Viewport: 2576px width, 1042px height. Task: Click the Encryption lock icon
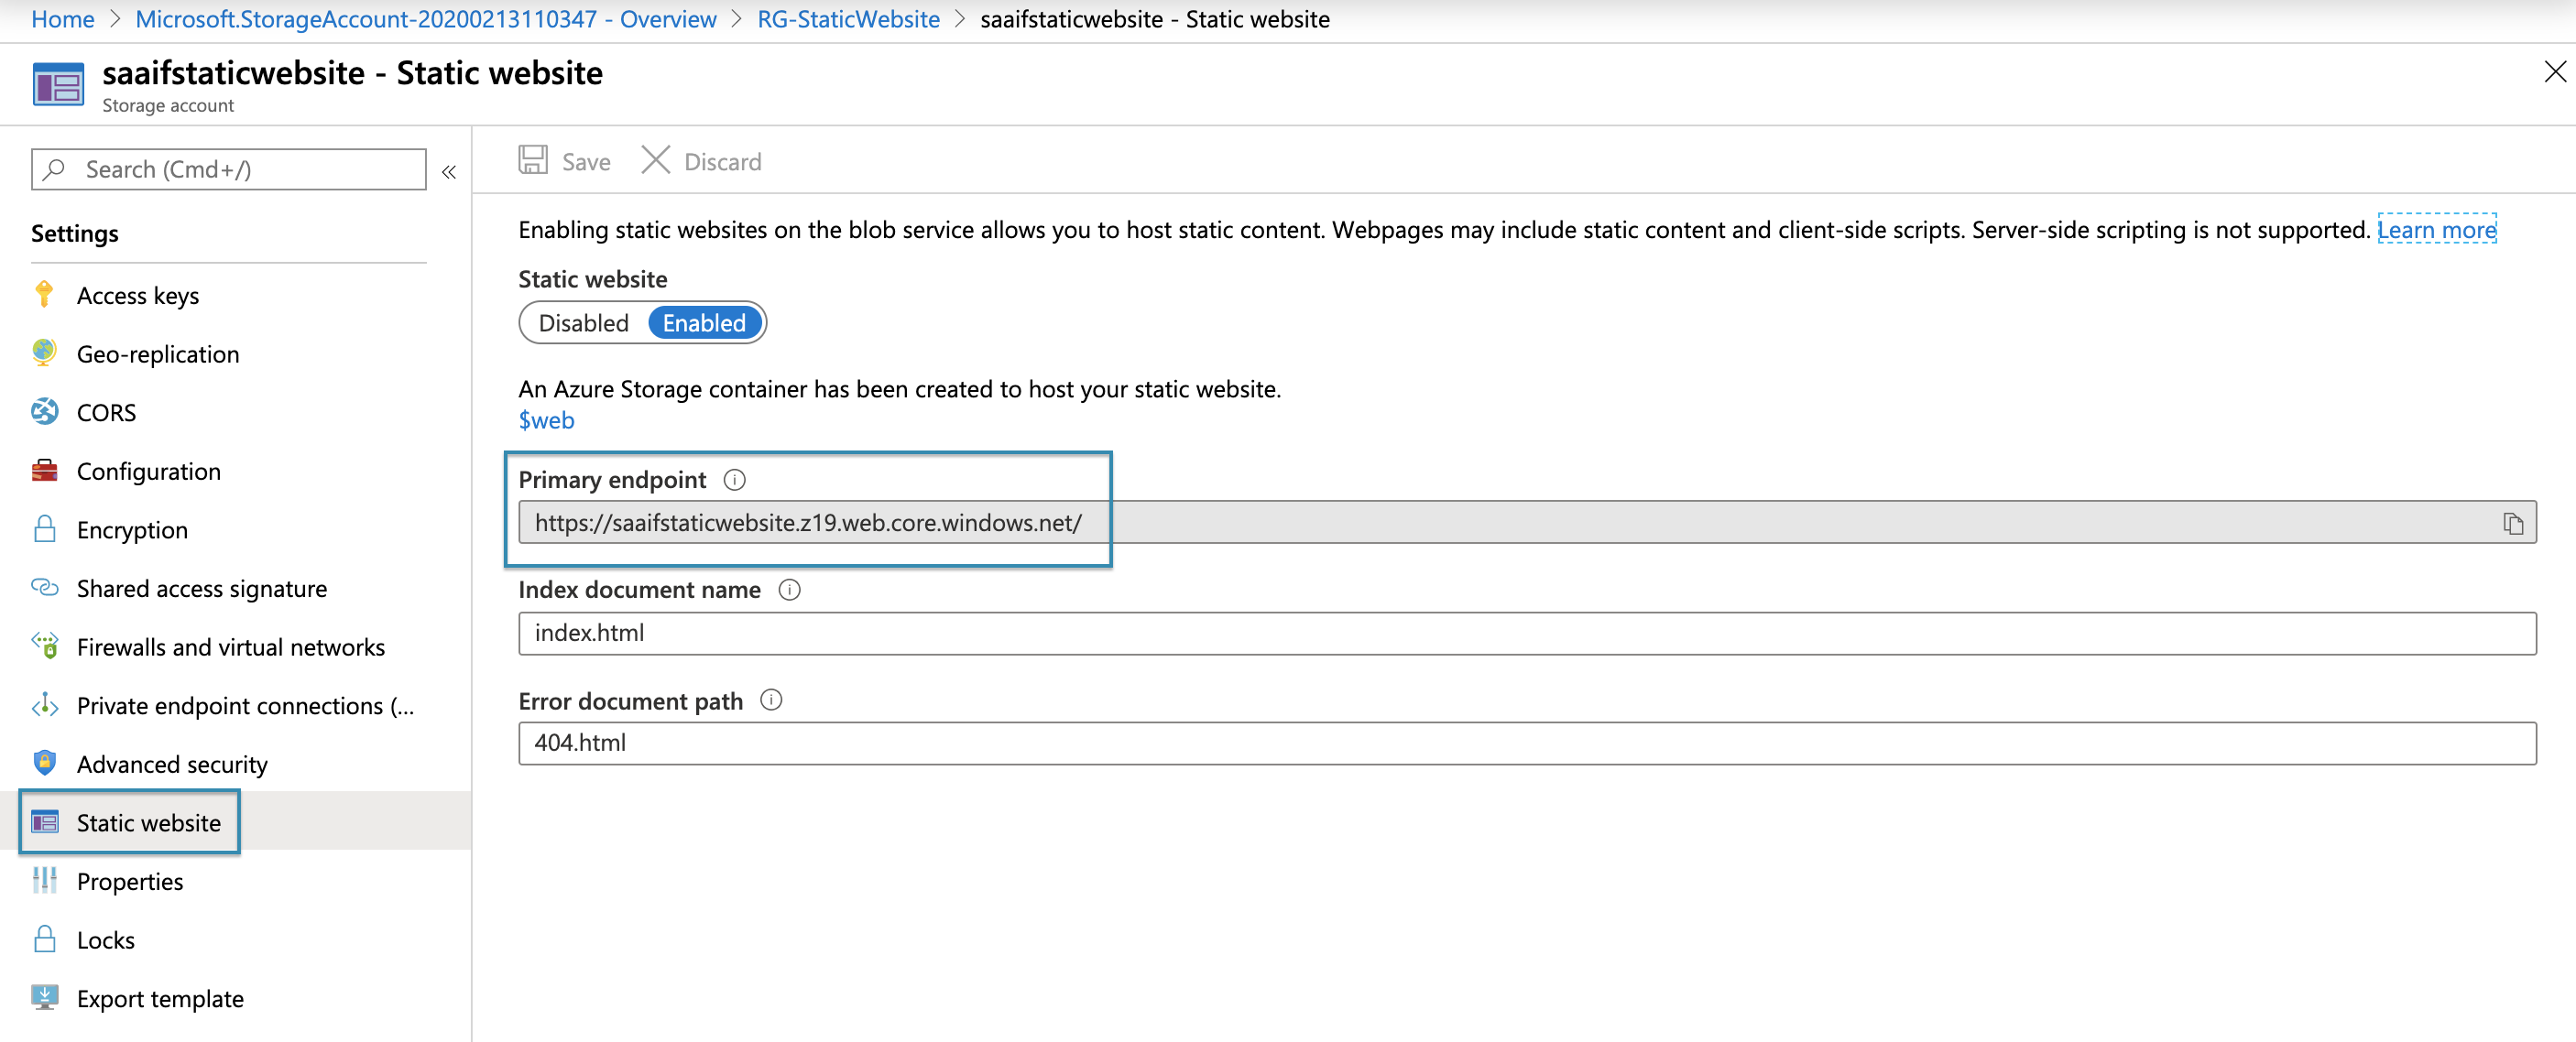point(44,528)
